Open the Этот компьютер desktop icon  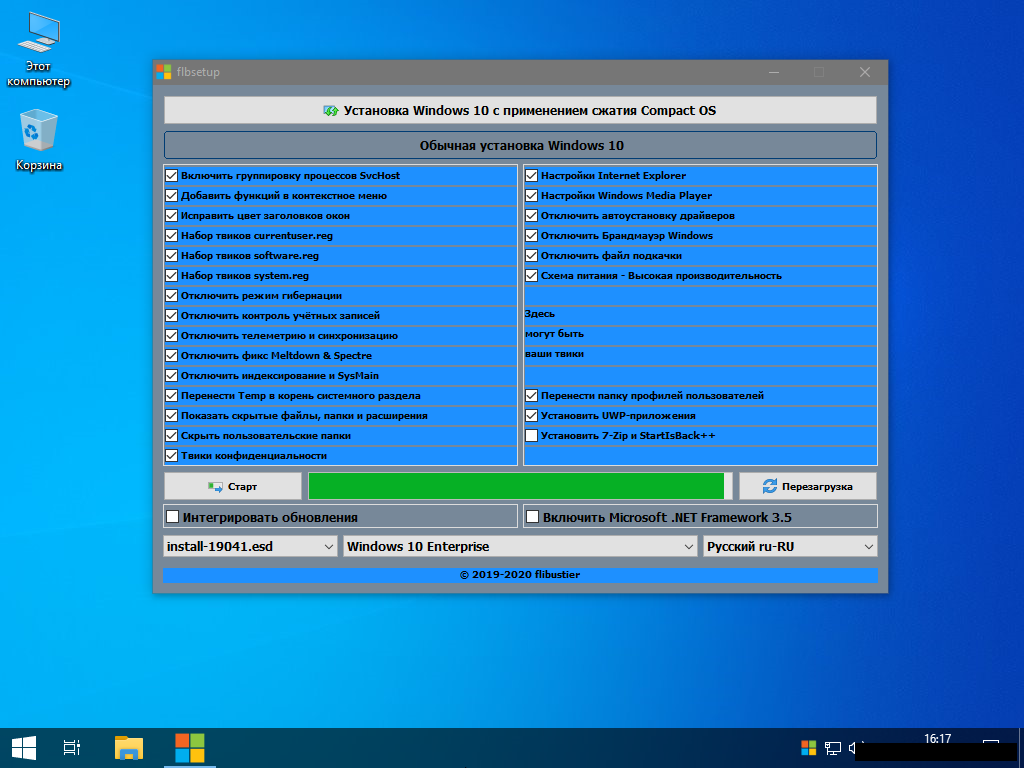point(39,50)
